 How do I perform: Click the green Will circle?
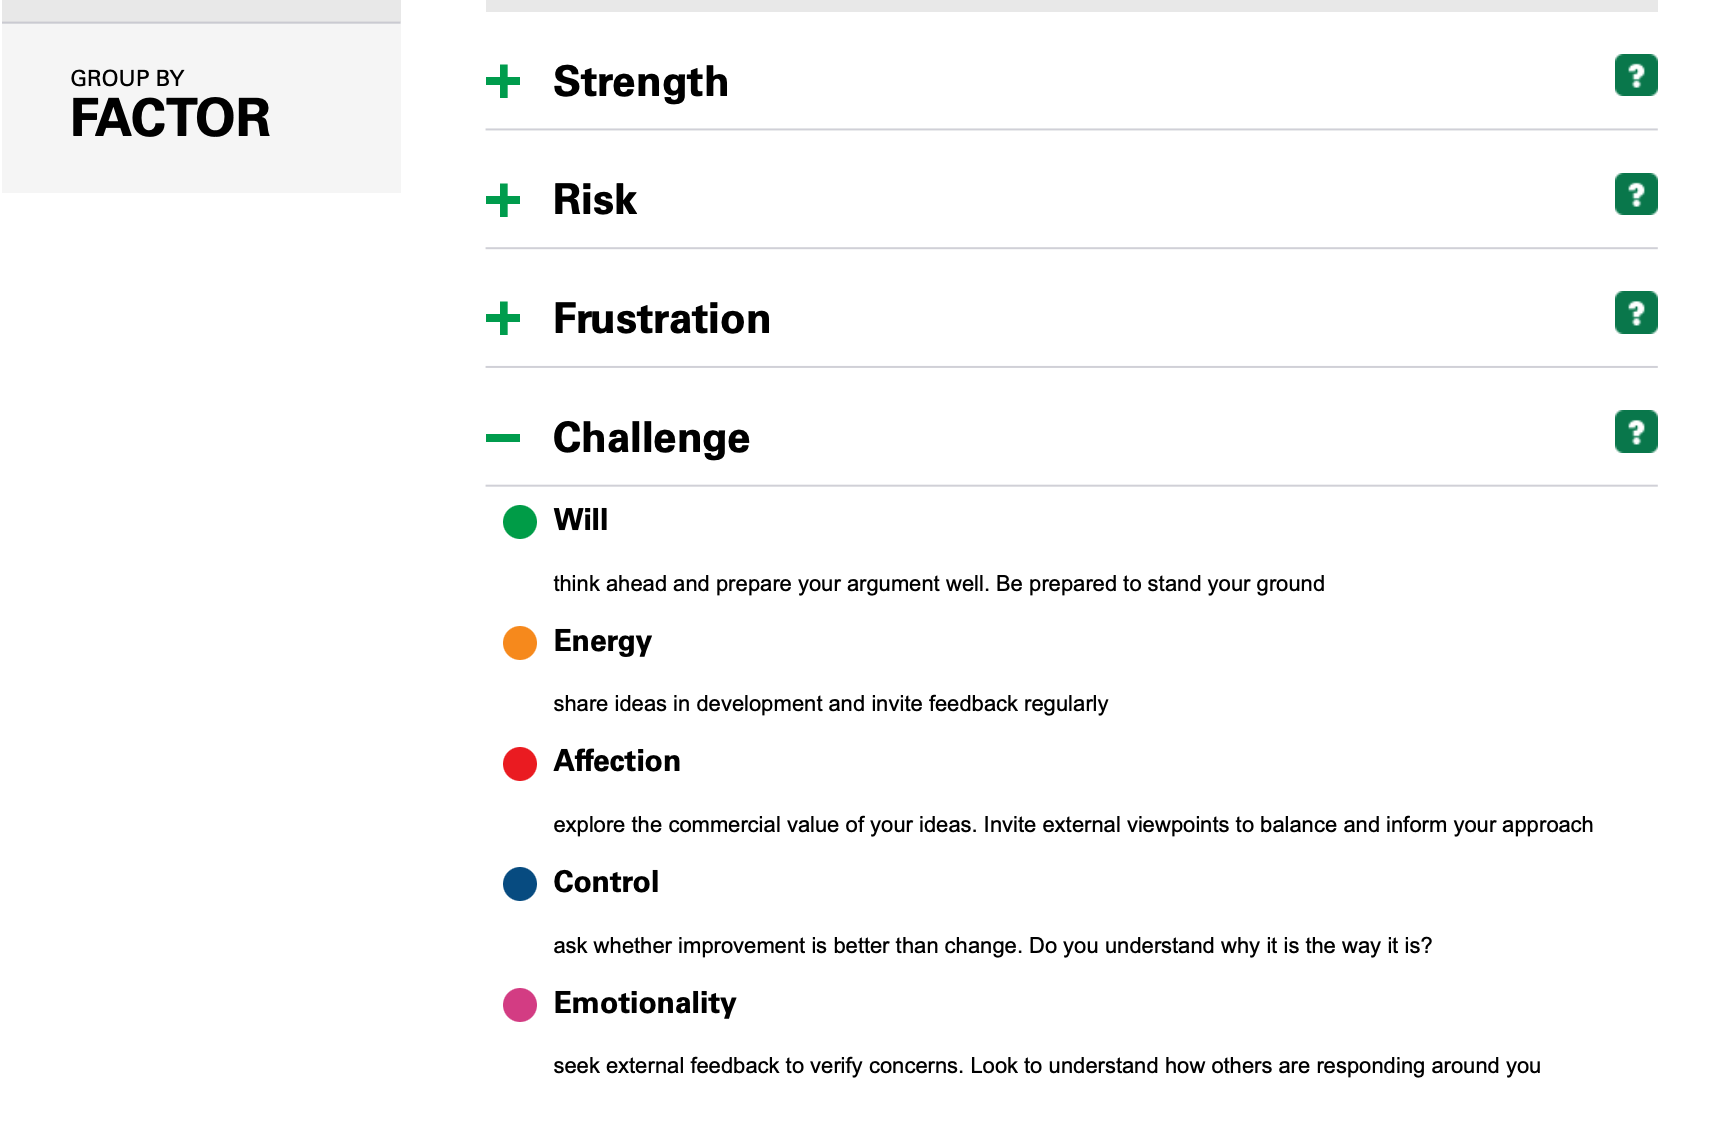[520, 522]
